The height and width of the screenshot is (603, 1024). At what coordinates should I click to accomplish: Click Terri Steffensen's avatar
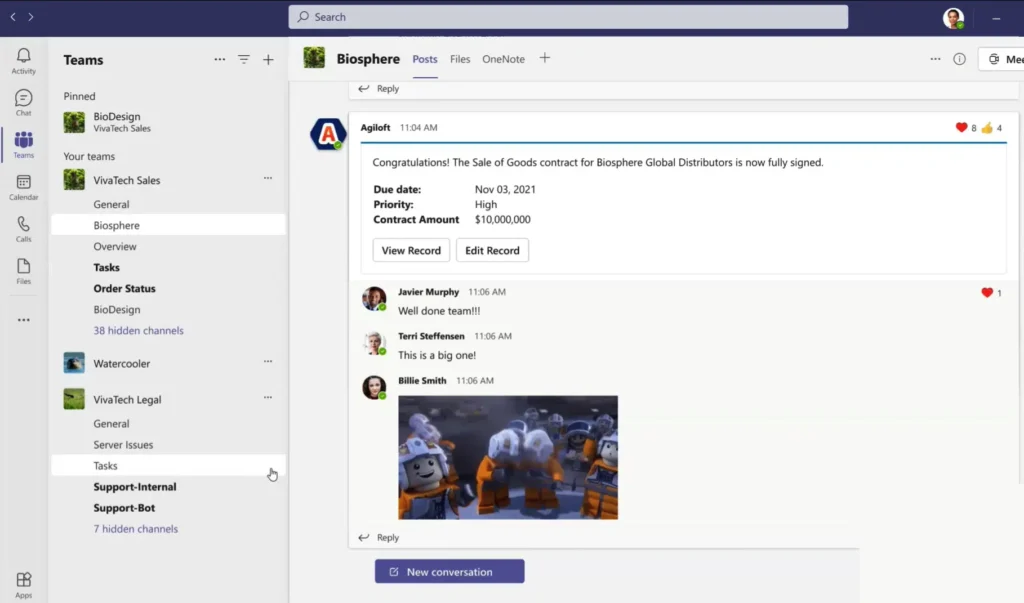374,342
